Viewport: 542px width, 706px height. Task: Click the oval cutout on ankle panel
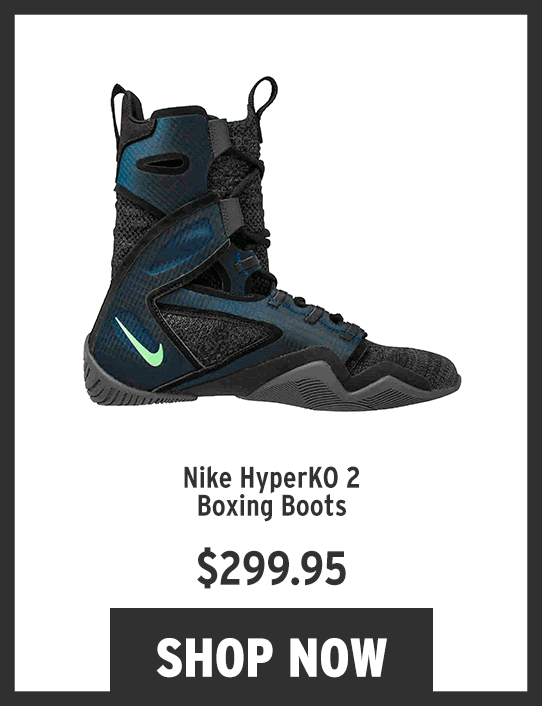click(162, 164)
